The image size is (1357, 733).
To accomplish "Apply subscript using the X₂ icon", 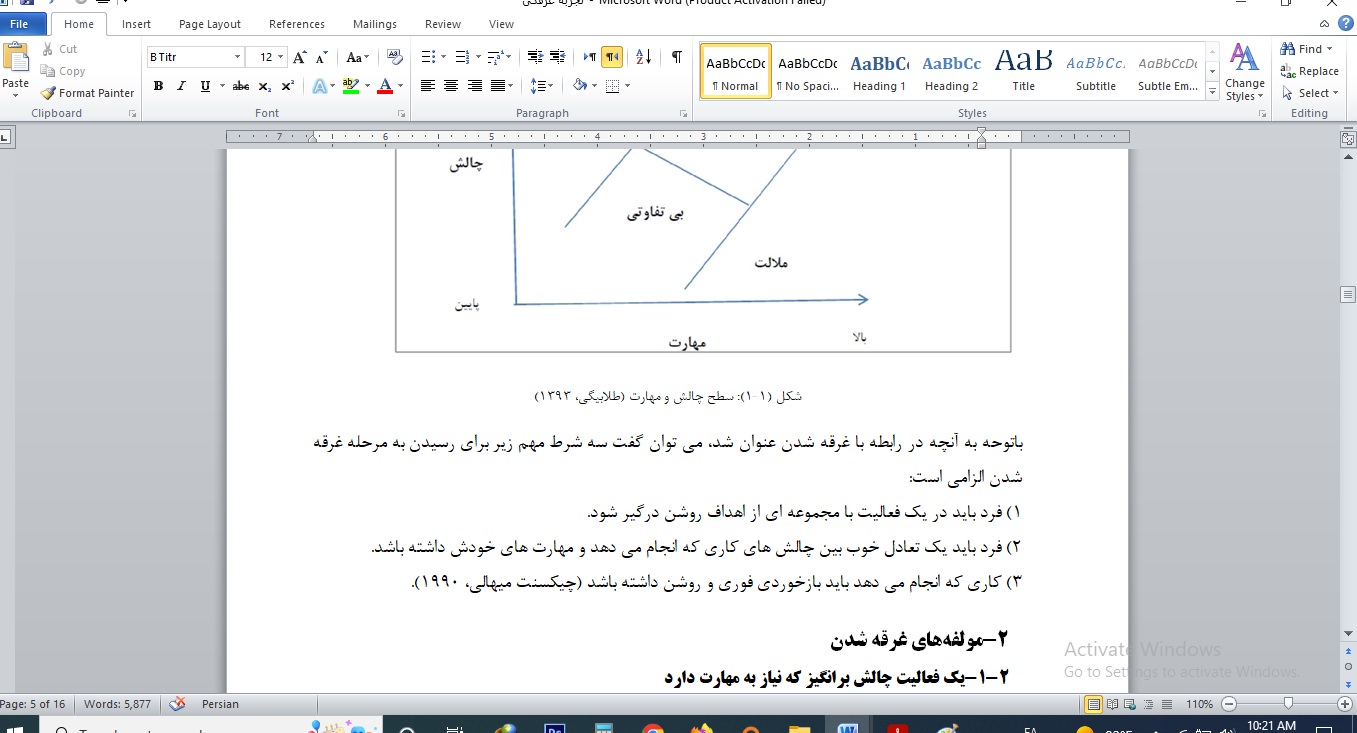I will (x=264, y=86).
